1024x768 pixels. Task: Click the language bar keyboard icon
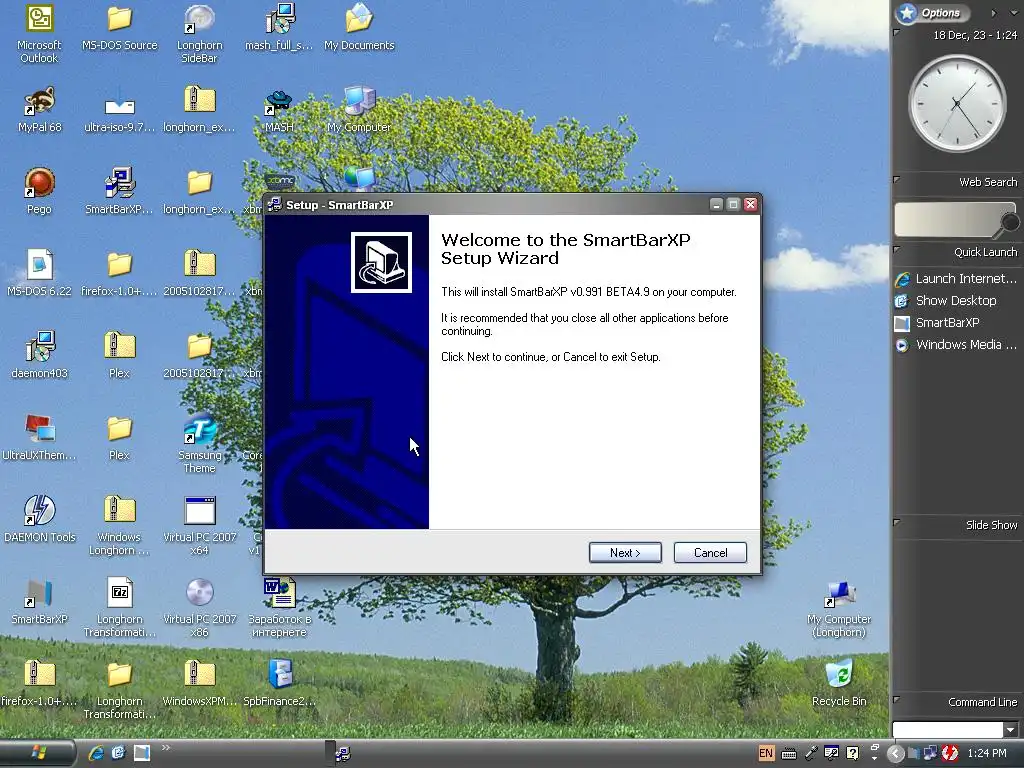(x=789, y=754)
